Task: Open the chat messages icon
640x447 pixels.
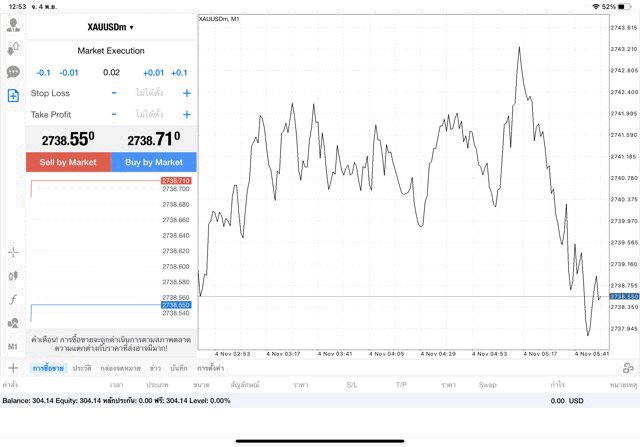Action: point(13,72)
